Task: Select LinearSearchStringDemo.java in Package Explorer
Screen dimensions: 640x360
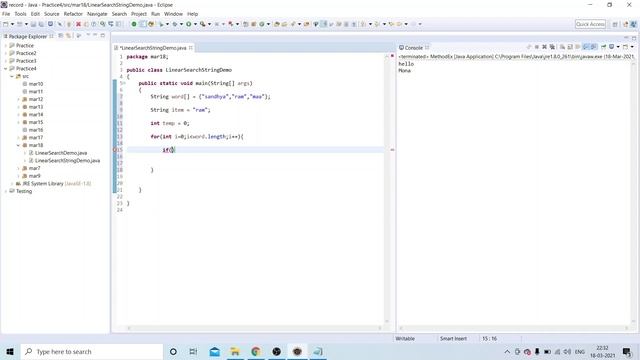Action: tap(67, 161)
